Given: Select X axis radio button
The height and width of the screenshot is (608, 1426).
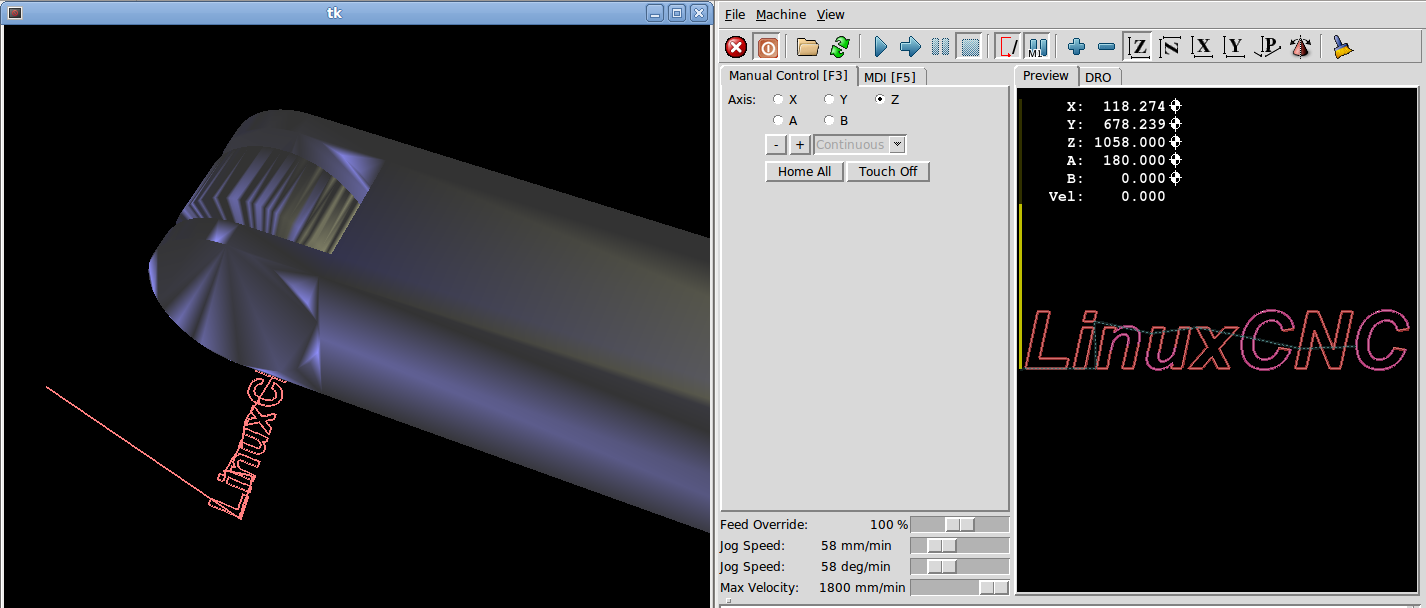Looking at the screenshot, I should pyautogui.click(x=778, y=100).
